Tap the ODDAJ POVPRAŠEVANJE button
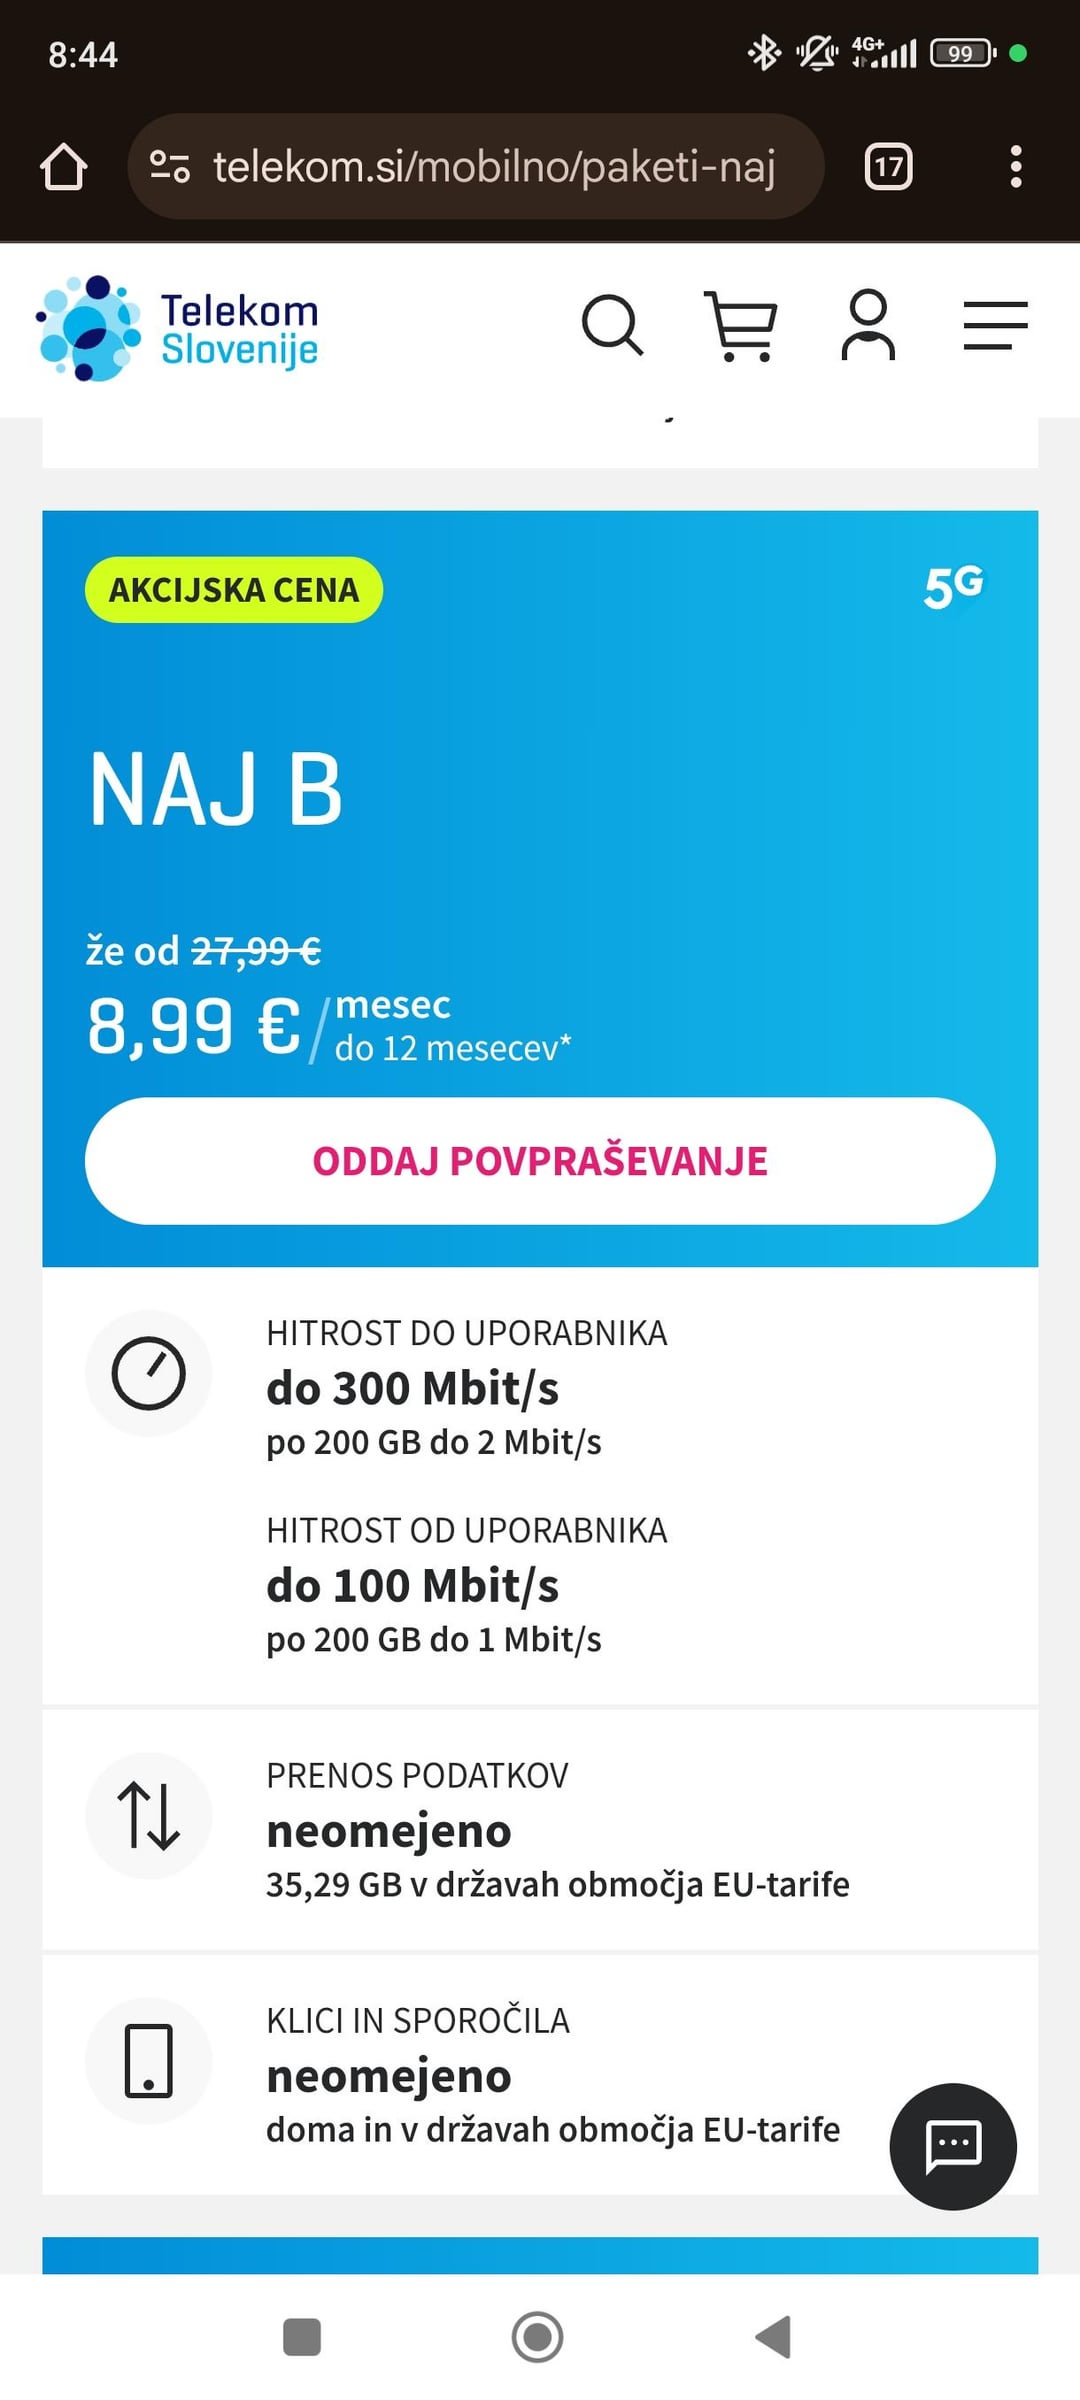 point(540,1161)
